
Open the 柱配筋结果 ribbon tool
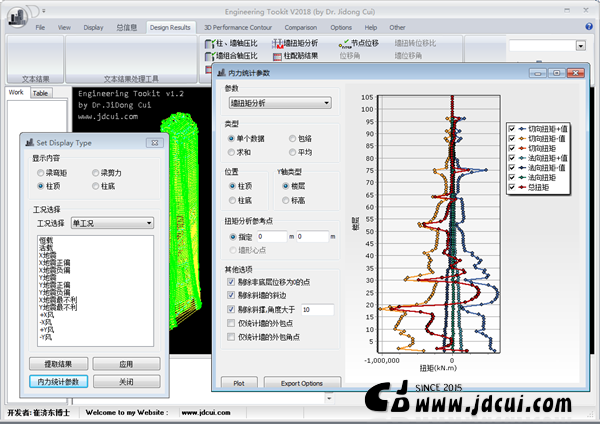coord(295,56)
